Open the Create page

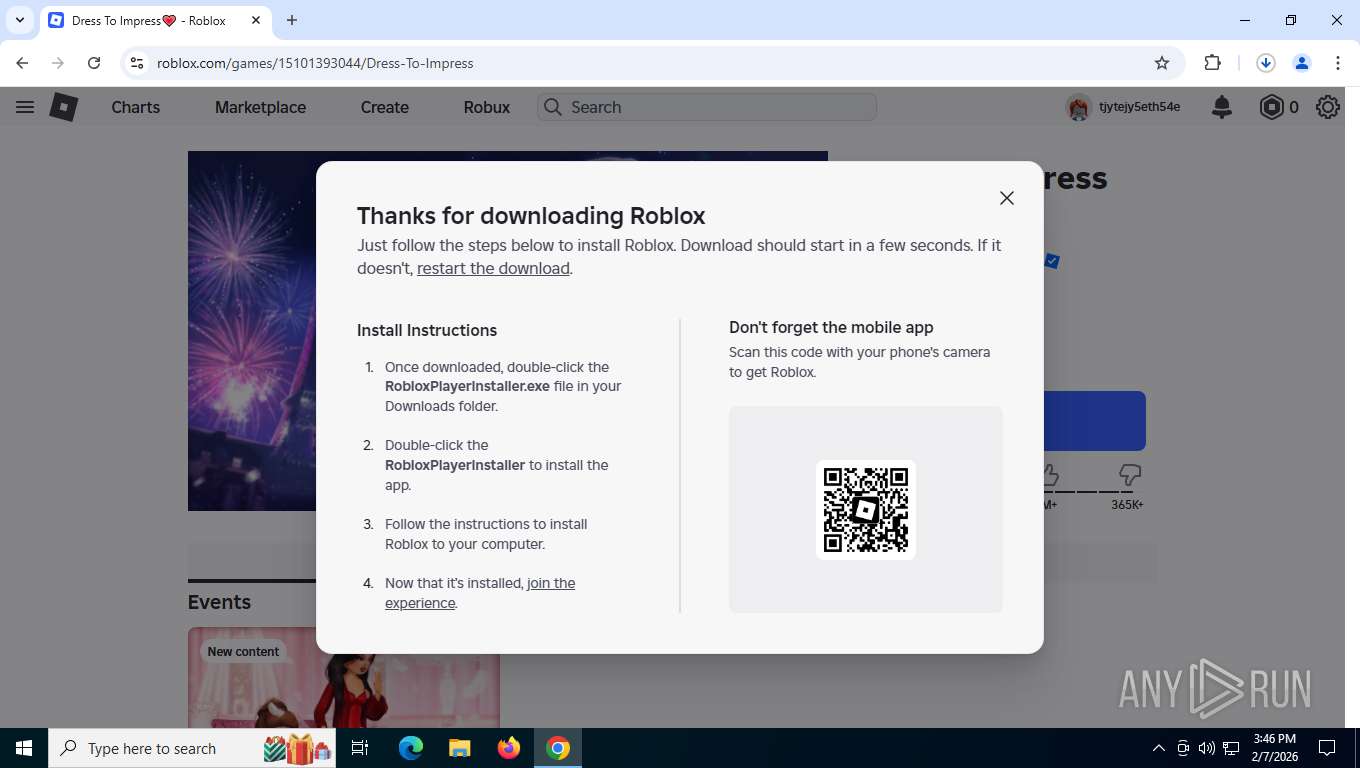pos(385,107)
